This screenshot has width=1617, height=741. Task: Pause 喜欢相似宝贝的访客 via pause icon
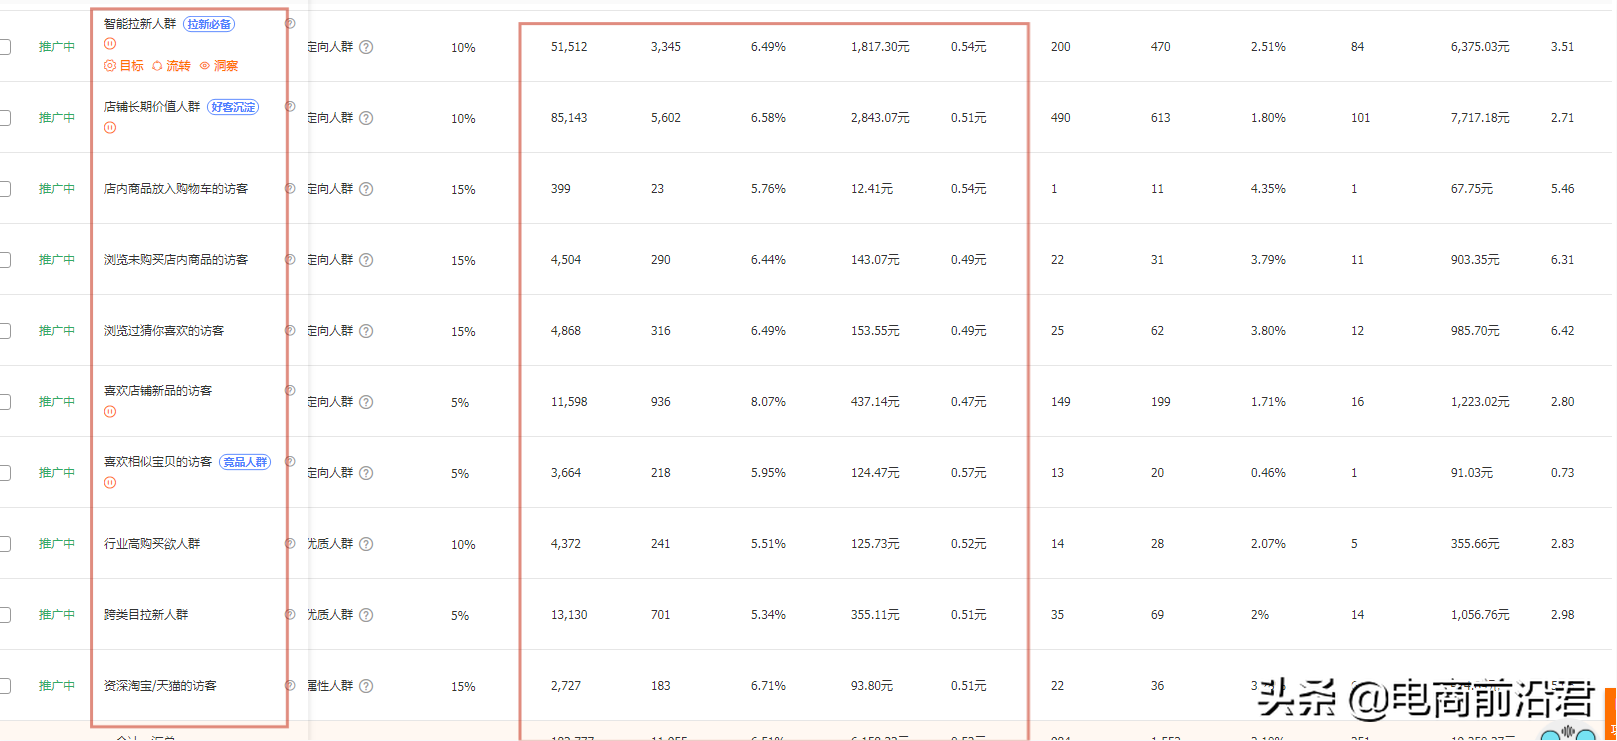(109, 482)
